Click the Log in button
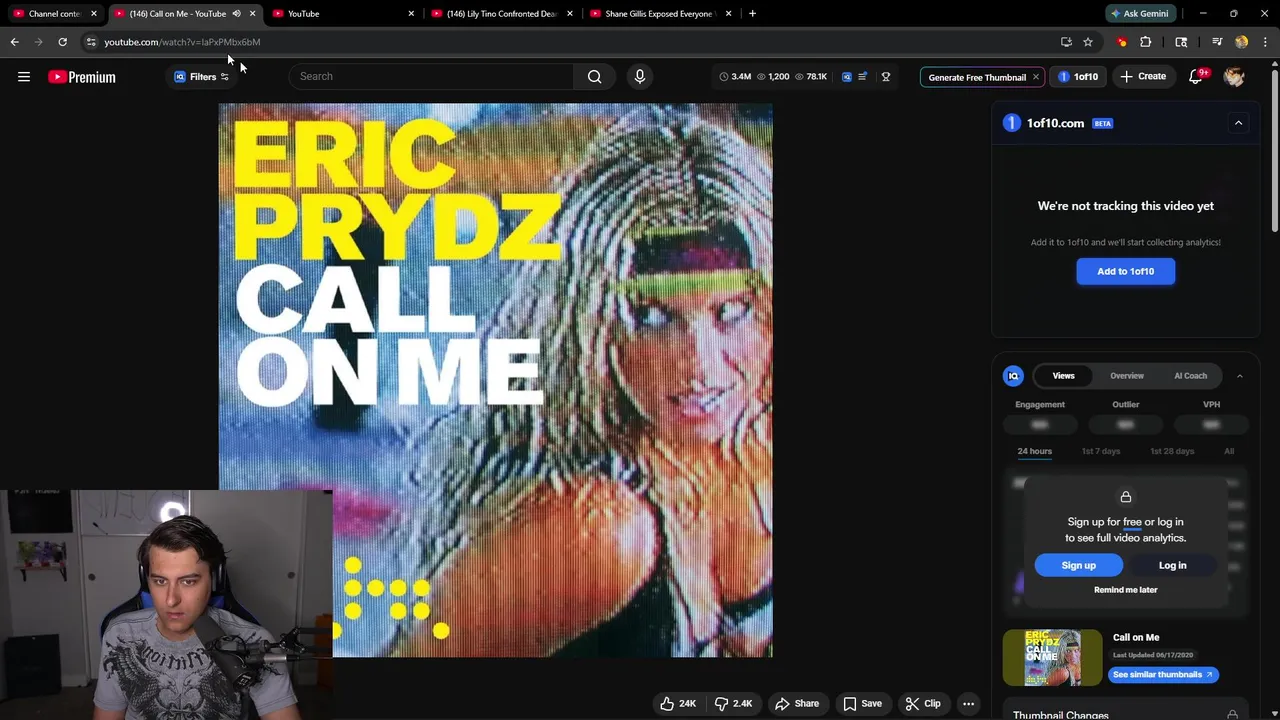The width and height of the screenshot is (1280, 720). pyautogui.click(x=1172, y=565)
